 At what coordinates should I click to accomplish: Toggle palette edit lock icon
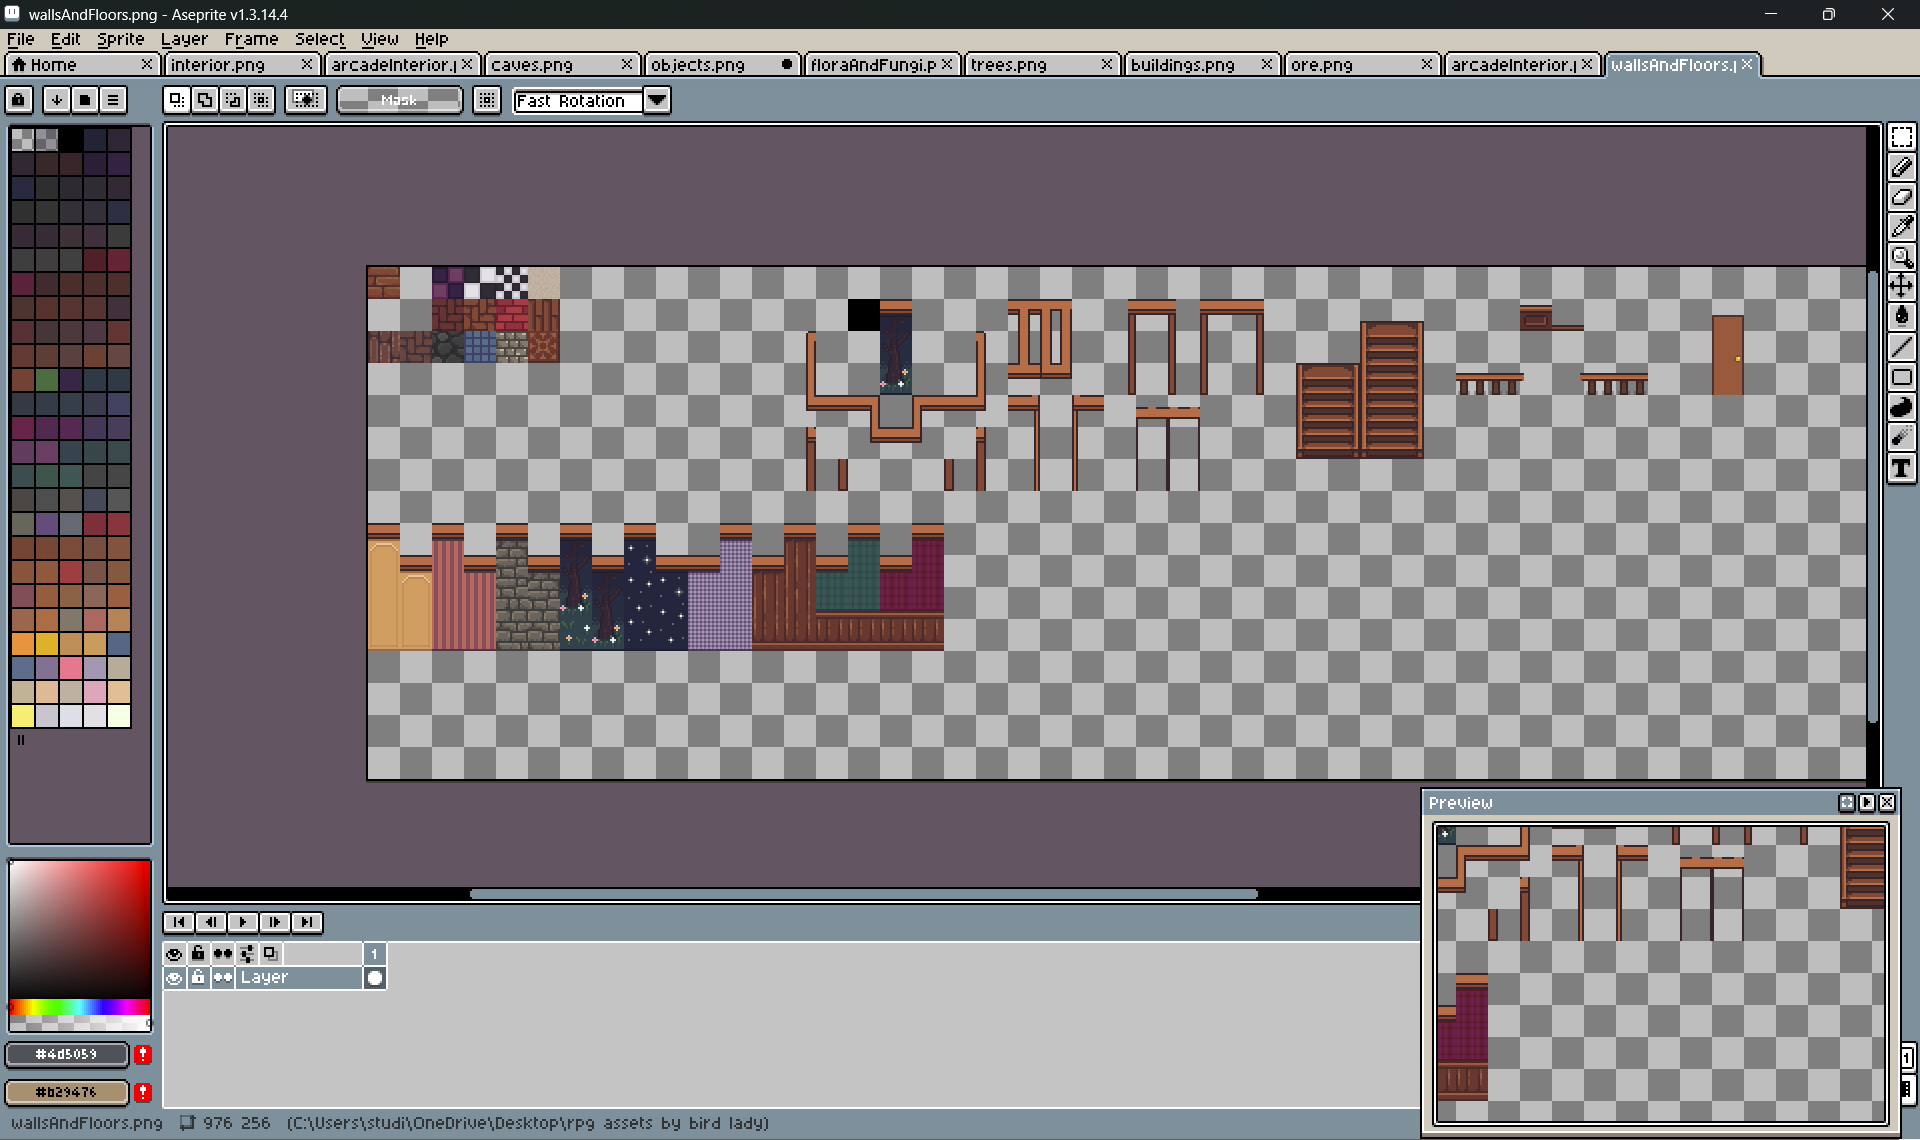(x=19, y=100)
